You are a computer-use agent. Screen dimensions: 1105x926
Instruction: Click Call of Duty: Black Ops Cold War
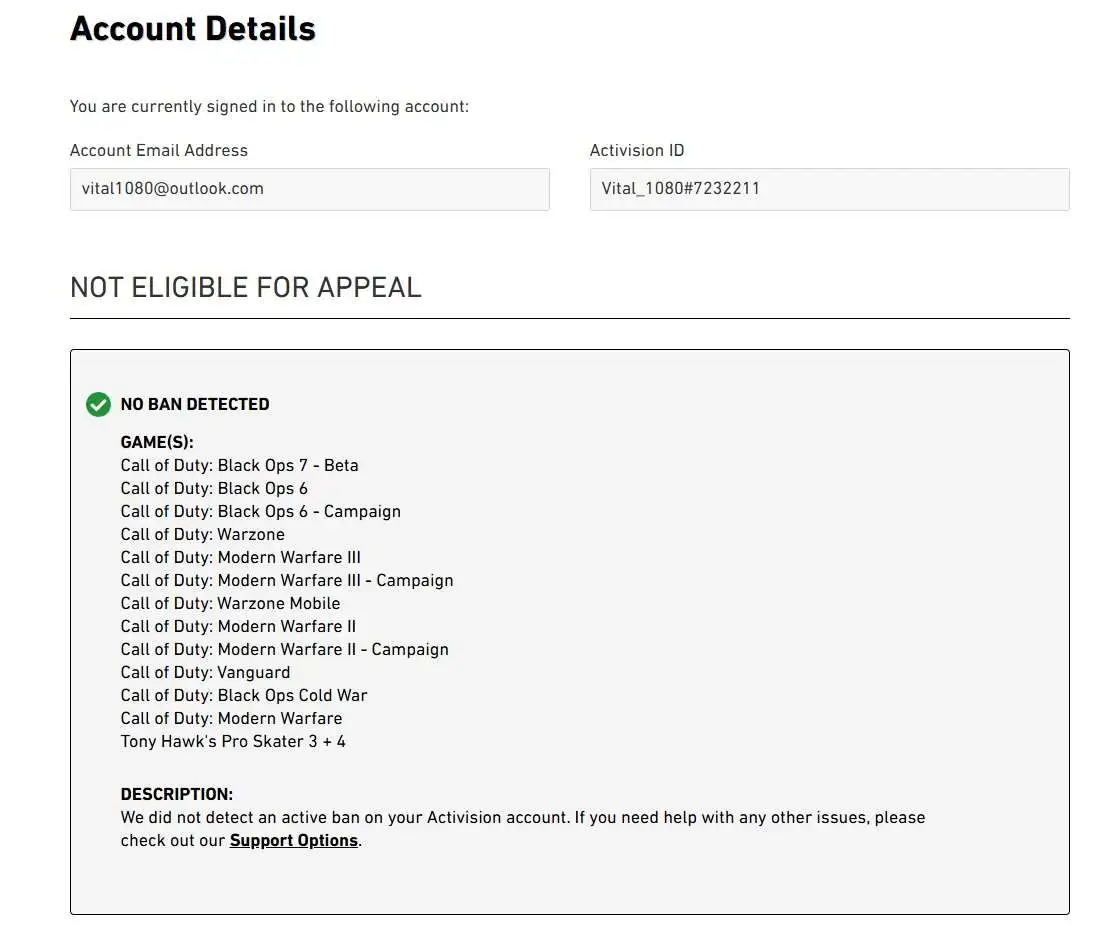coord(244,695)
